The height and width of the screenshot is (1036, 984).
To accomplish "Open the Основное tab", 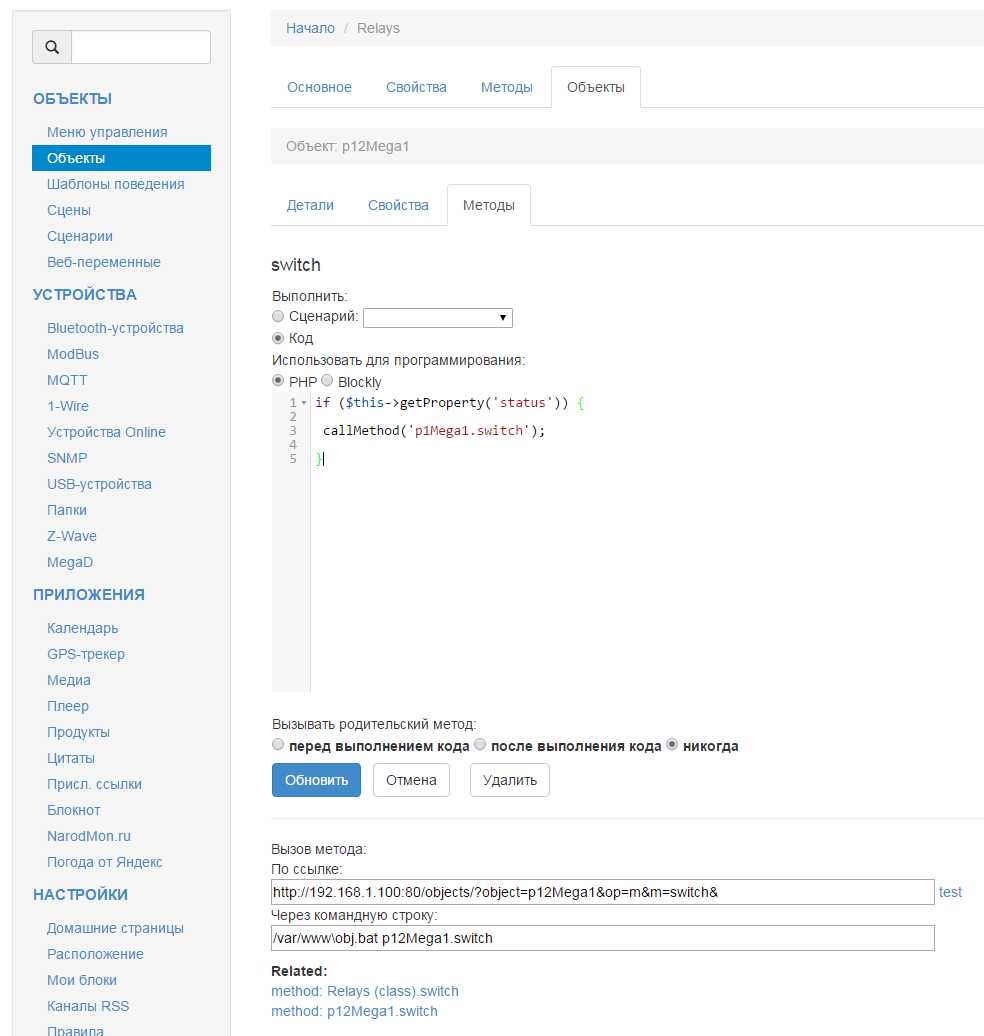I will pos(319,87).
